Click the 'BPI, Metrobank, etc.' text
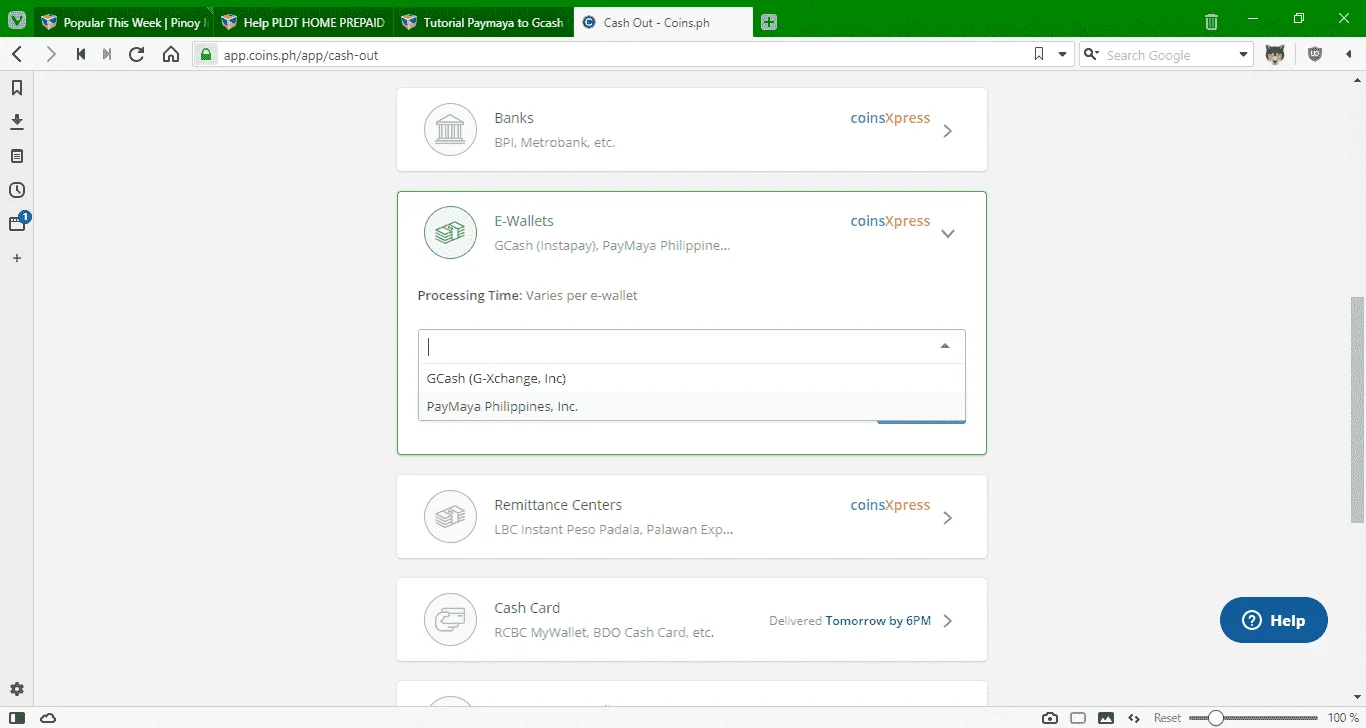1366x728 pixels. (x=555, y=142)
